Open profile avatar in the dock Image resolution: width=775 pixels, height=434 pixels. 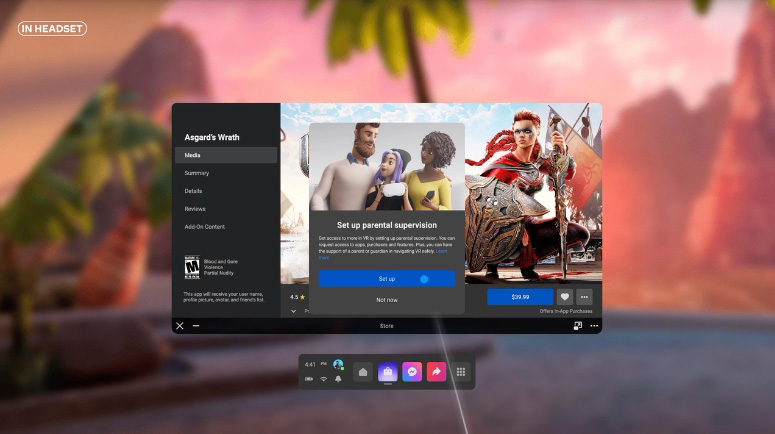click(x=338, y=365)
